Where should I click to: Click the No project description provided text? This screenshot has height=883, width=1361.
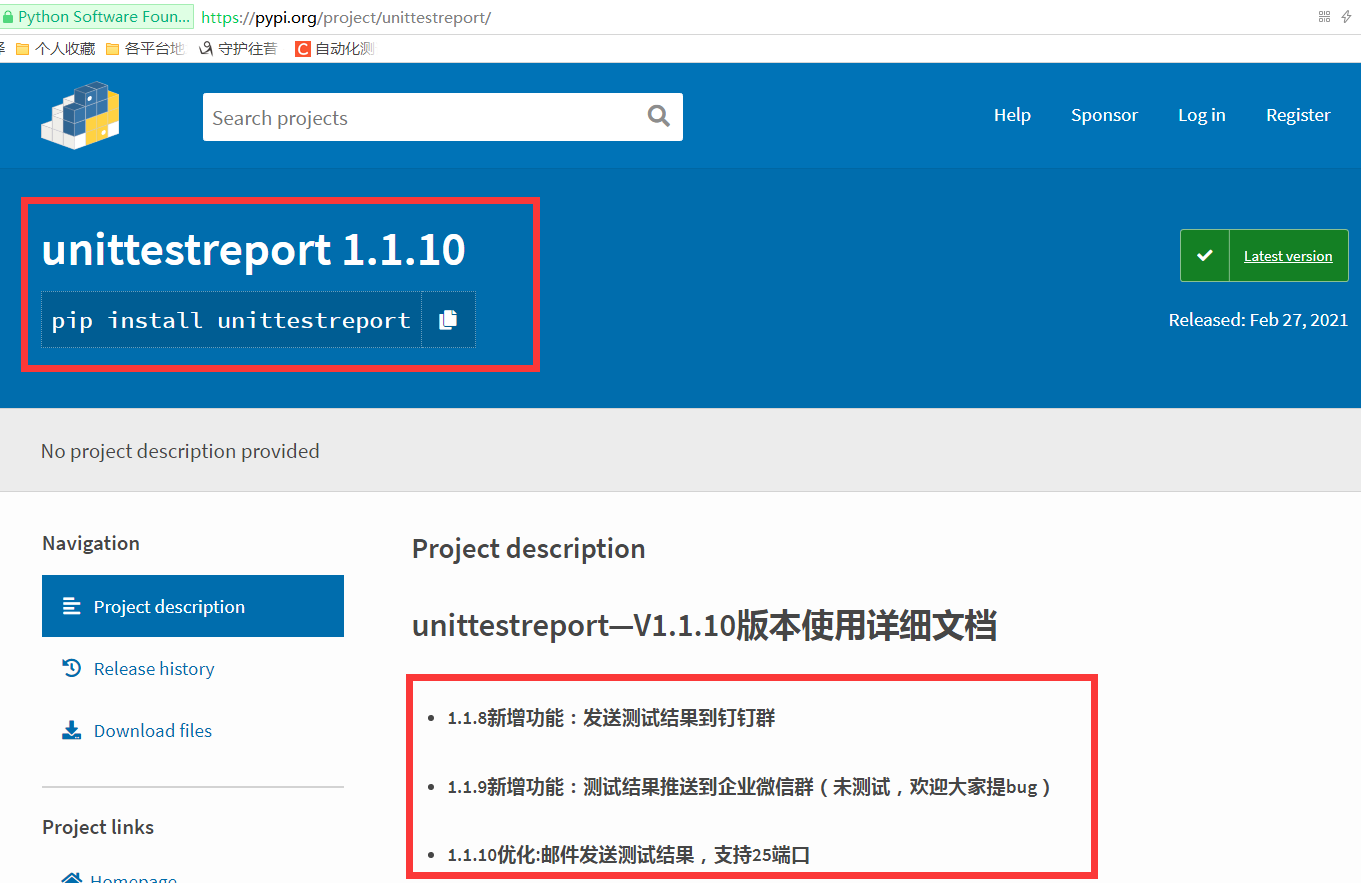point(180,451)
